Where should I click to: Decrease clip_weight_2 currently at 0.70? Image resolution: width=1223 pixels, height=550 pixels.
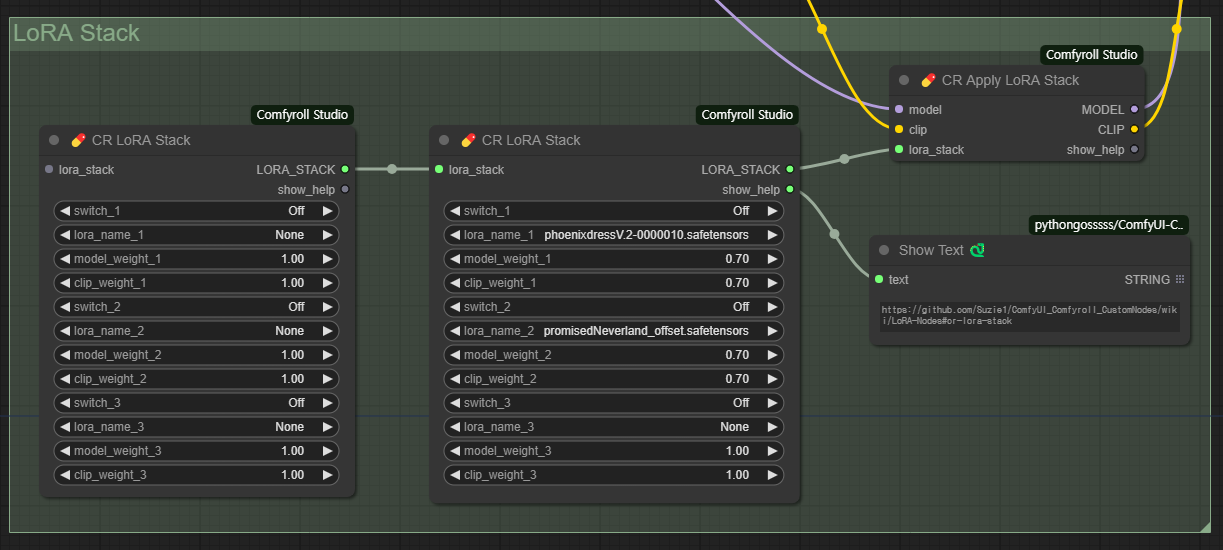point(454,379)
